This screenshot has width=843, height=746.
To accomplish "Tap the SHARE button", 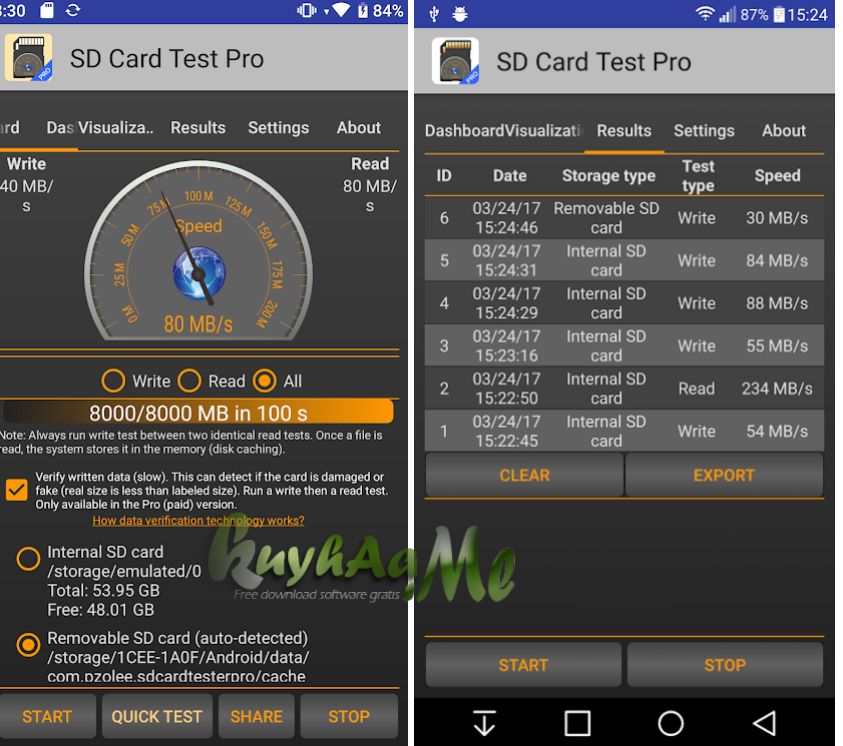I will (256, 716).
